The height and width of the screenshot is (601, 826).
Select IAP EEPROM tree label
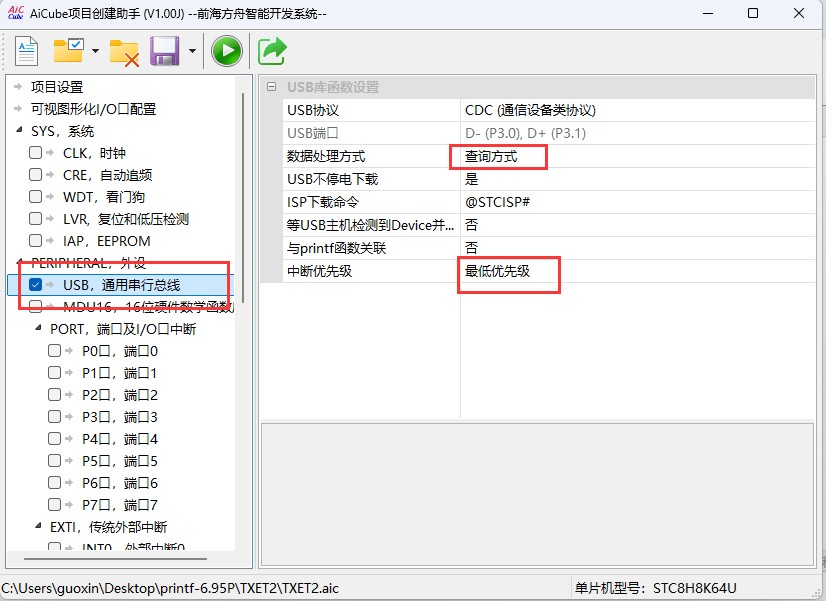(106, 241)
